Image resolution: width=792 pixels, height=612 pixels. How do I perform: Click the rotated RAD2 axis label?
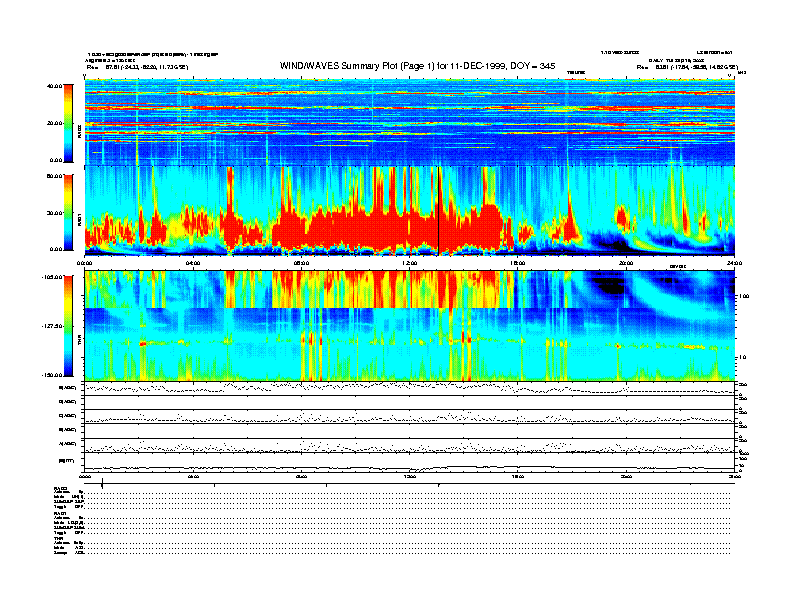80,133
